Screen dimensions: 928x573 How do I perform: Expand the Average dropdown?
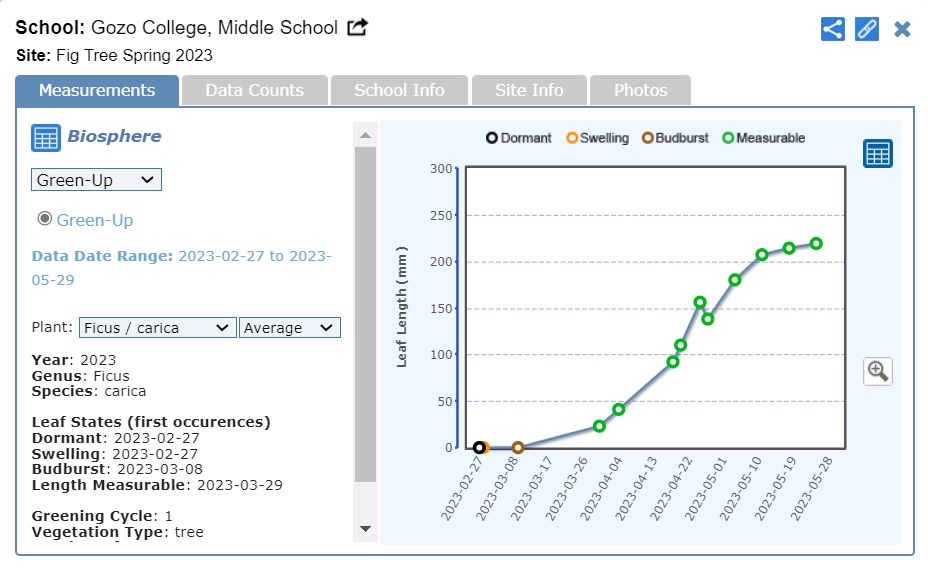coord(289,328)
